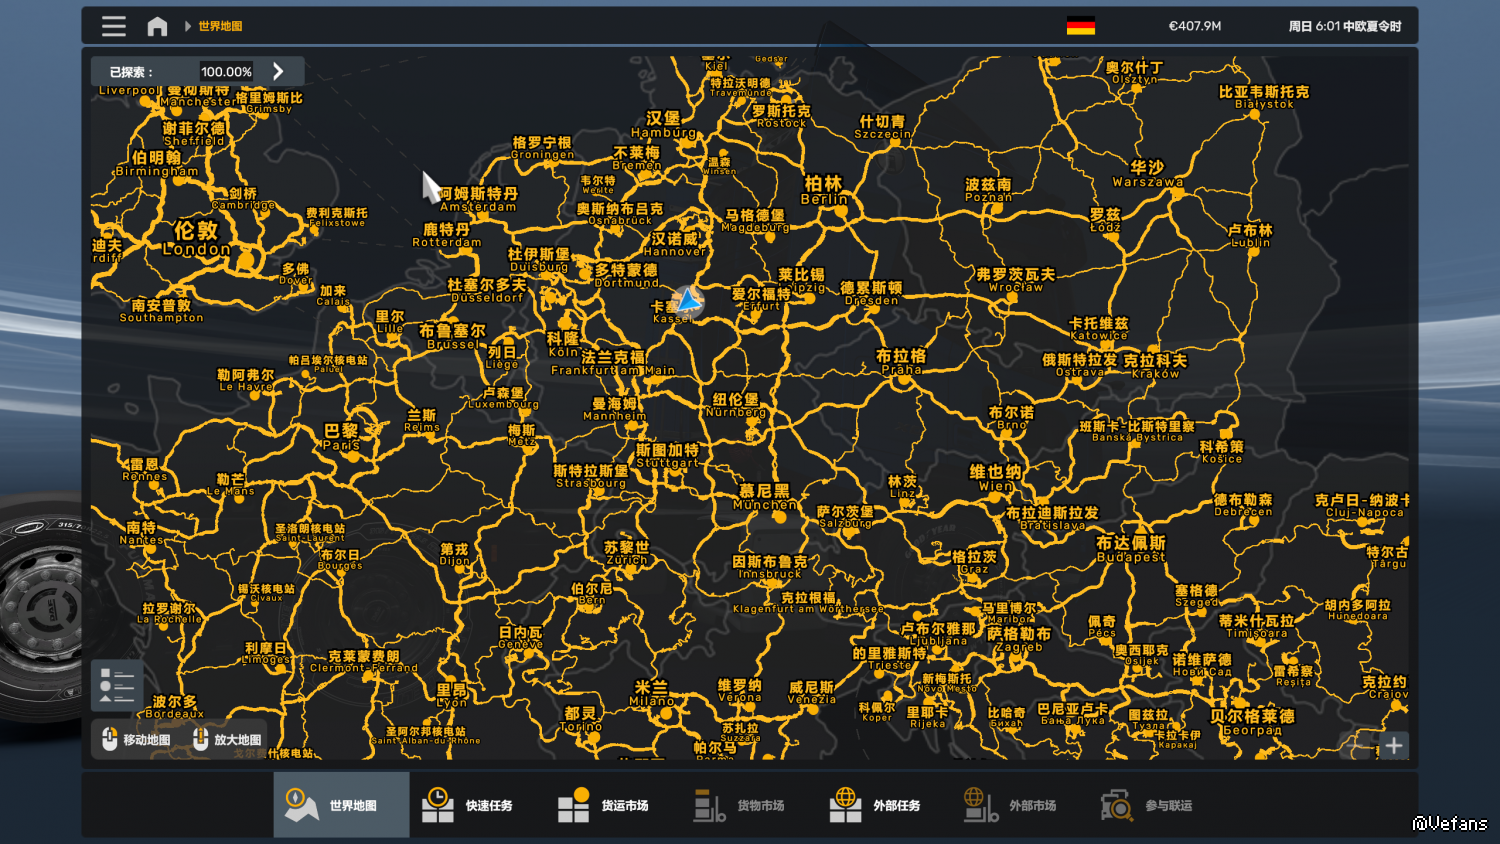Select Białystok on the map
The width and height of the screenshot is (1500, 844).
coord(1264,97)
